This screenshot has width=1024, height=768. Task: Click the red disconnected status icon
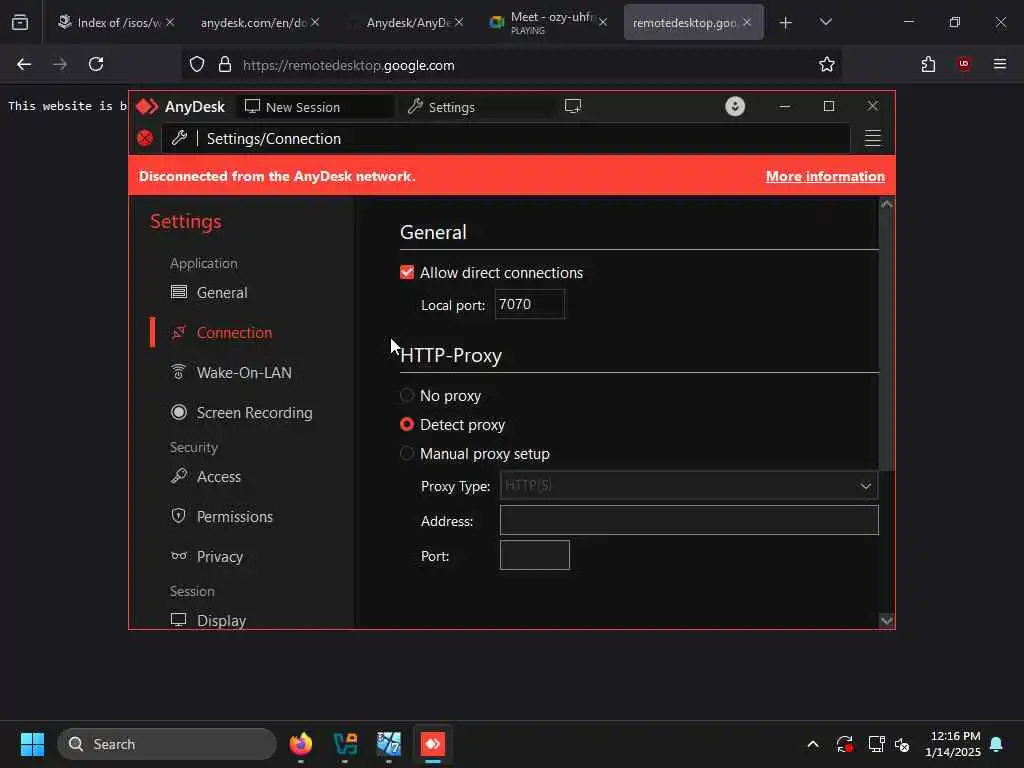pyautogui.click(x=145, y=138)
